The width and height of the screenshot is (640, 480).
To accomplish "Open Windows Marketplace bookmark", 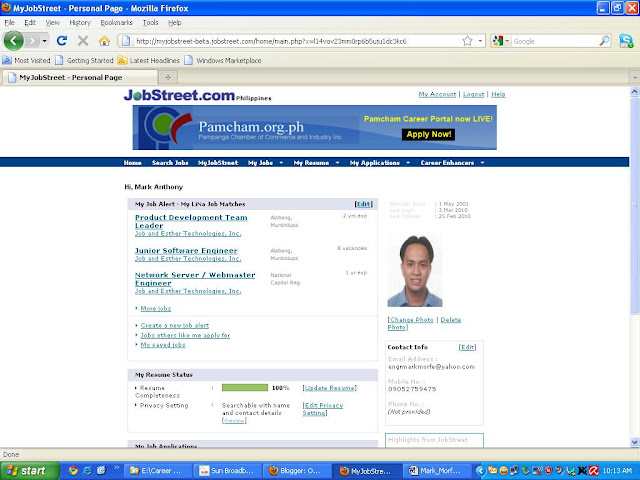I will click(223, 60).
